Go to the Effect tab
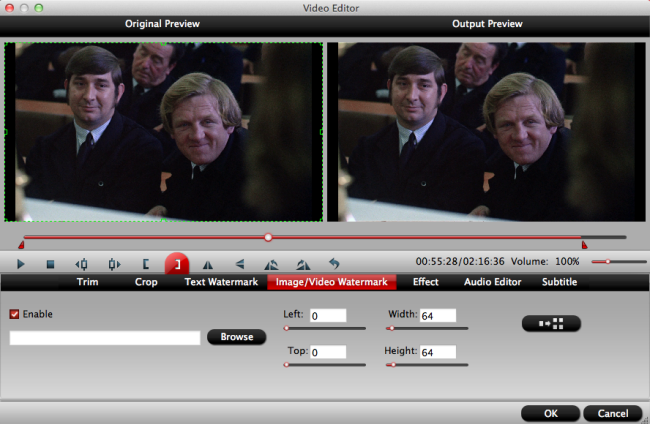Image resolution: width=650 pixels, height=424 pixels. [425, 282]
